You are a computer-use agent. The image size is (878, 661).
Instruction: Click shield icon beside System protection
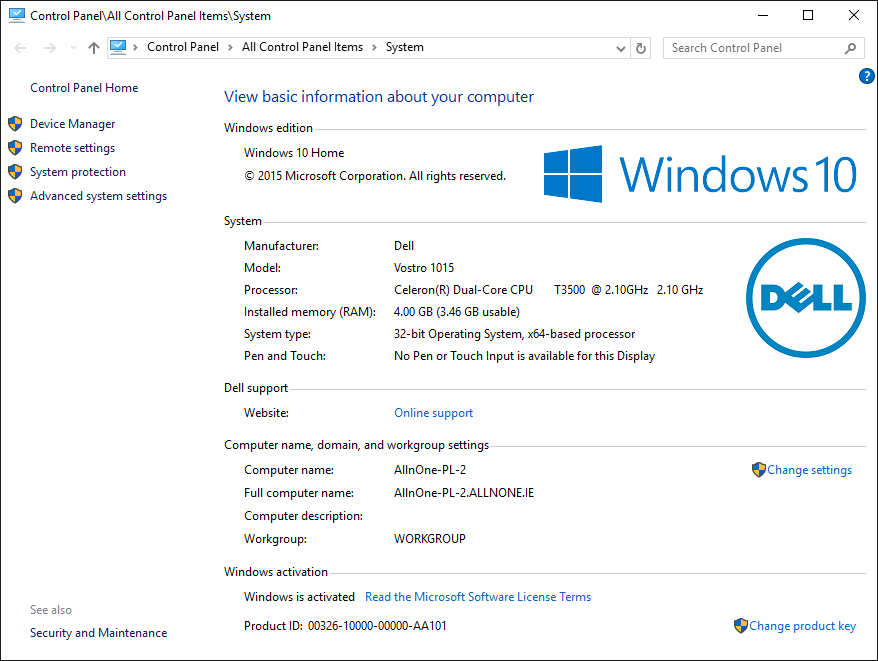point(15,172)
